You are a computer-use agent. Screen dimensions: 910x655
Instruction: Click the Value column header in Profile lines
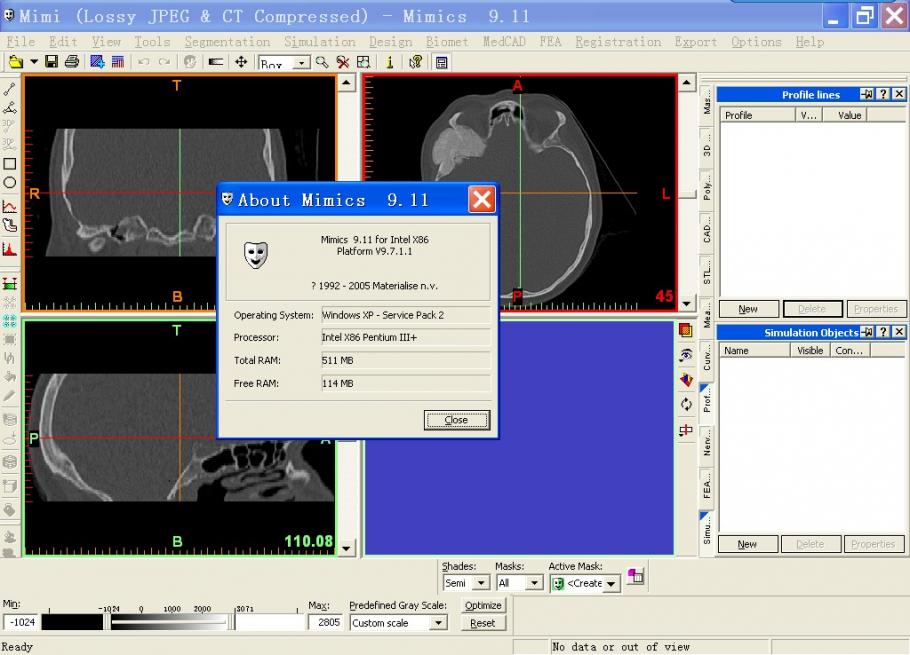coord(843,115)
